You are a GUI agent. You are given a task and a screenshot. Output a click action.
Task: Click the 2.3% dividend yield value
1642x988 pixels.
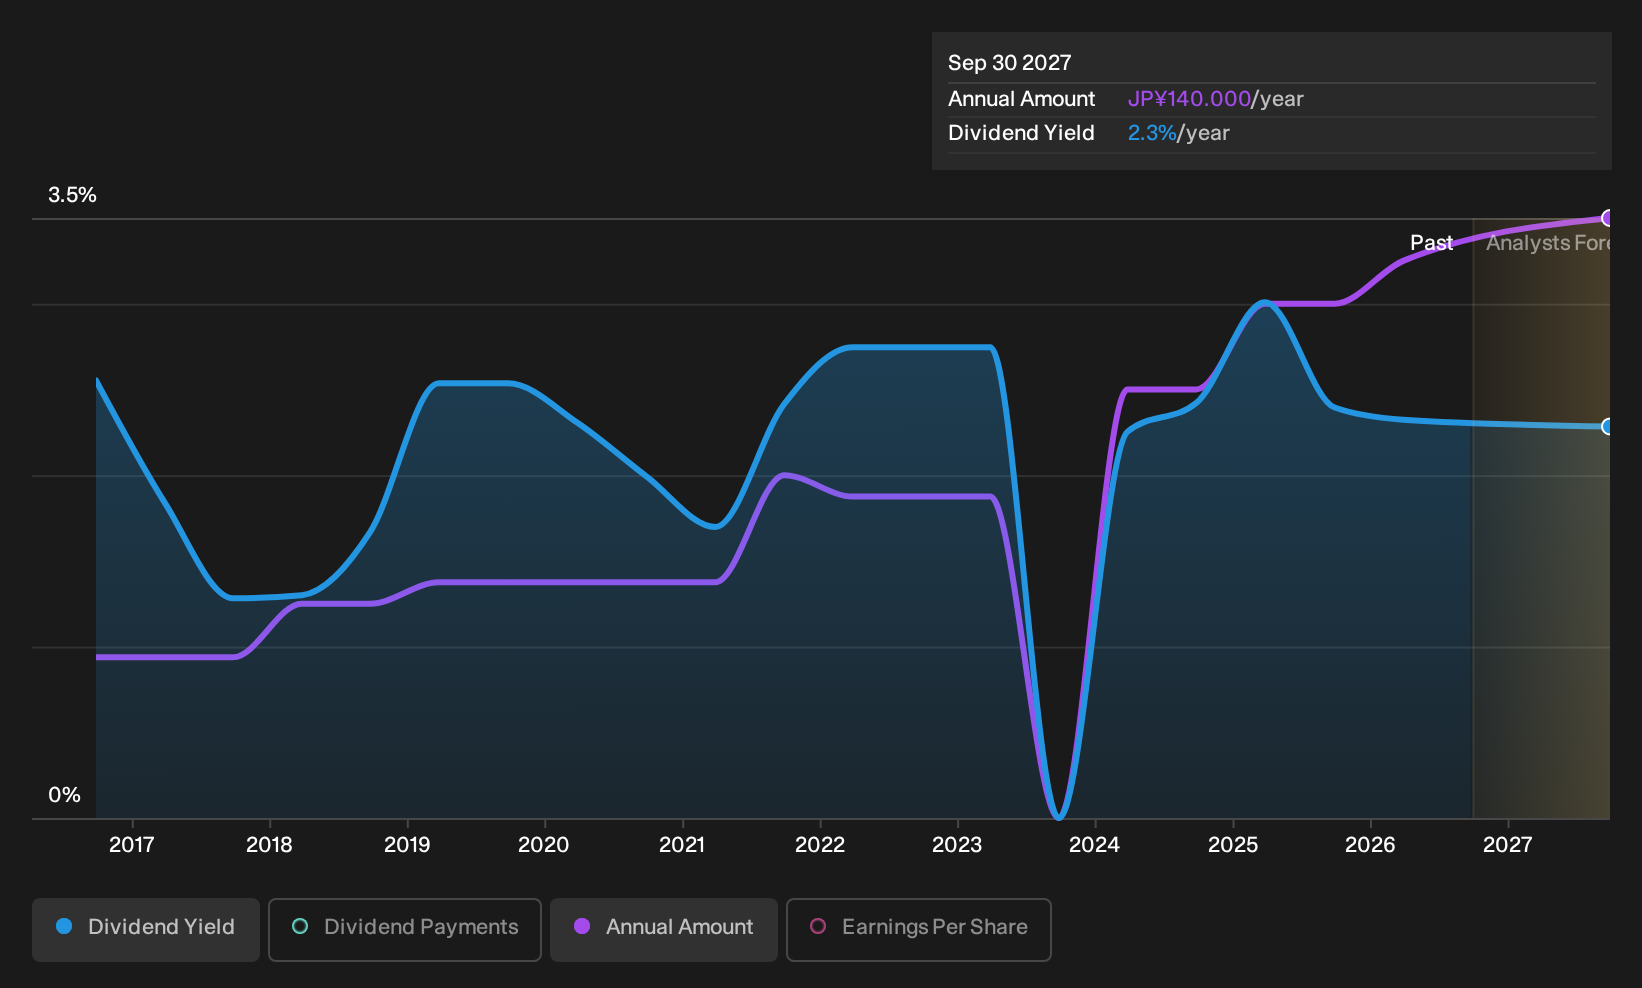coord(1152,133)
